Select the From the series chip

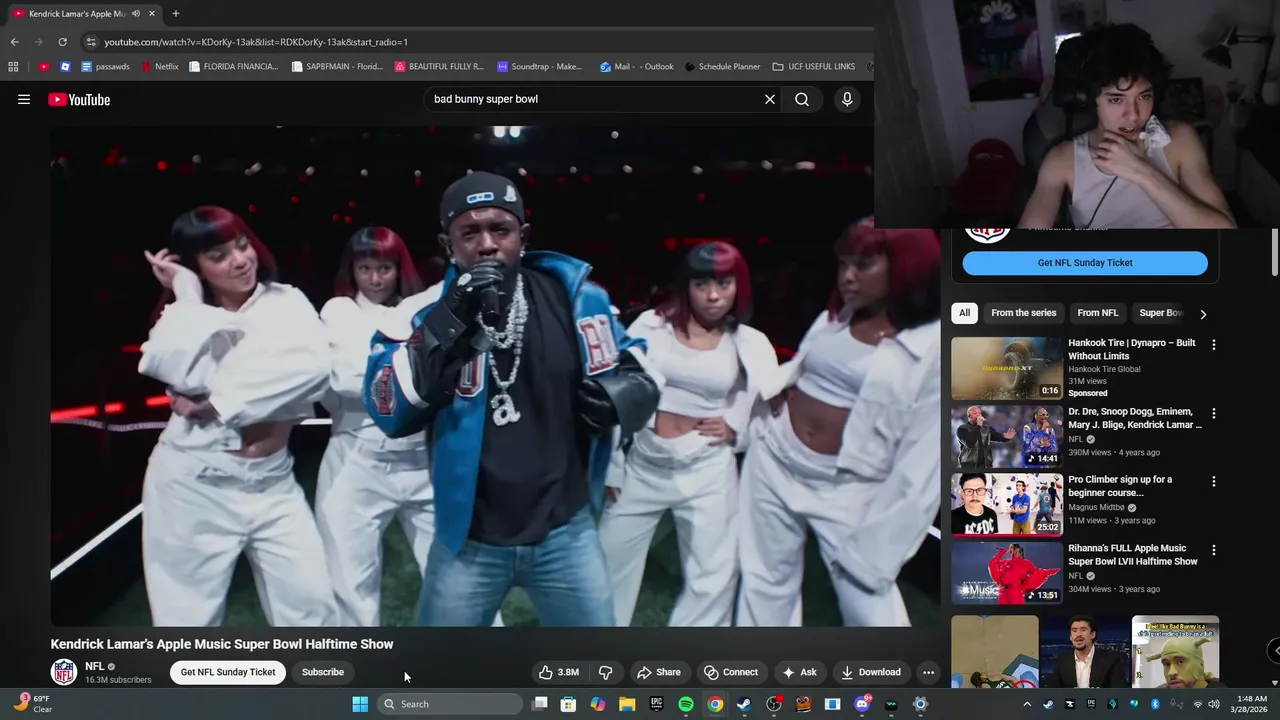tap(1024, 313)
